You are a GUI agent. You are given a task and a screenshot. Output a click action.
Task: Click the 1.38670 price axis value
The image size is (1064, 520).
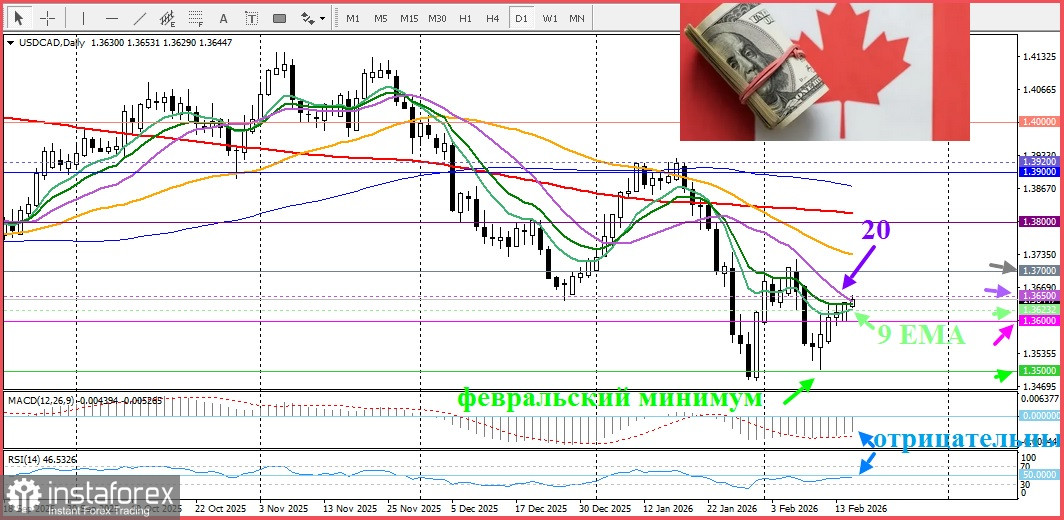click(1038, 187)
